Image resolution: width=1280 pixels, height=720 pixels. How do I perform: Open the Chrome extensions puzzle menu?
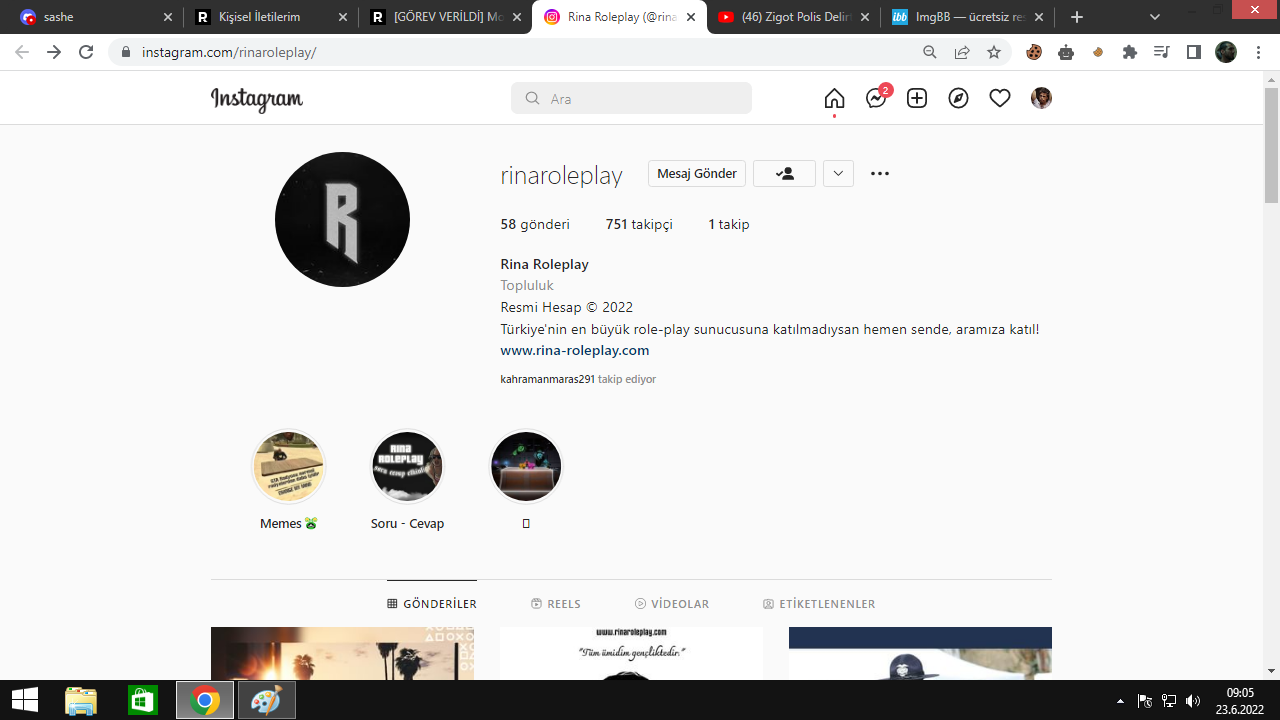[1130, 52]
